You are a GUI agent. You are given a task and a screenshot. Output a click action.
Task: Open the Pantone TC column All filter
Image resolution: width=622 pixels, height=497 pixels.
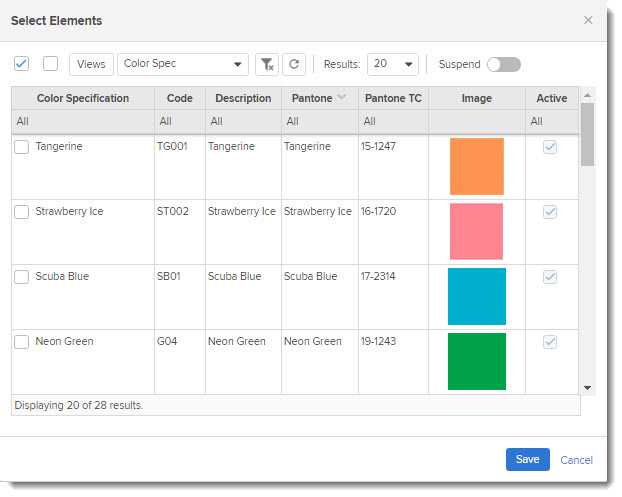pos(393,121)
